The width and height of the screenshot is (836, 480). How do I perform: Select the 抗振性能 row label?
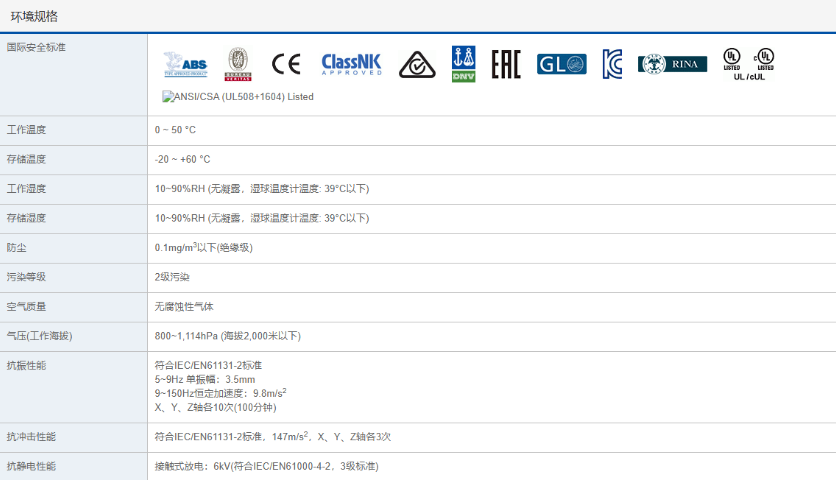26,365
